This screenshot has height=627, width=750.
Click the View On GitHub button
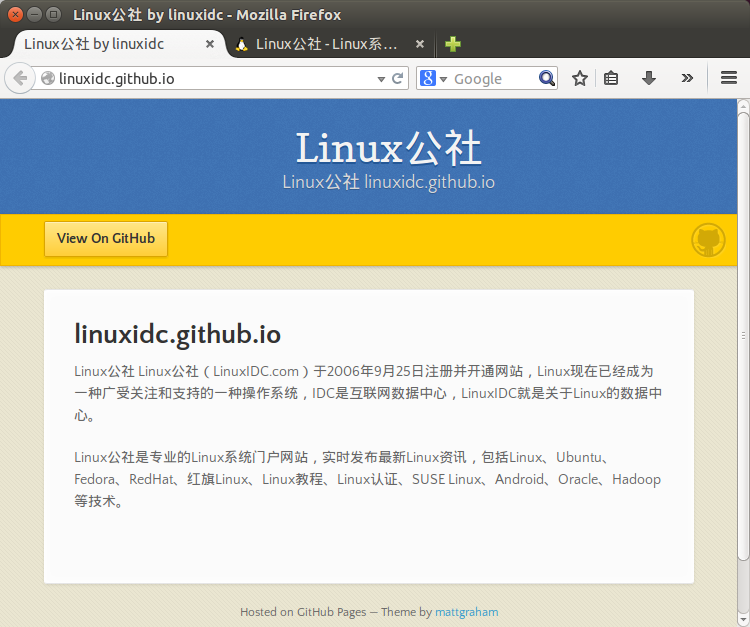coord(106,239)
